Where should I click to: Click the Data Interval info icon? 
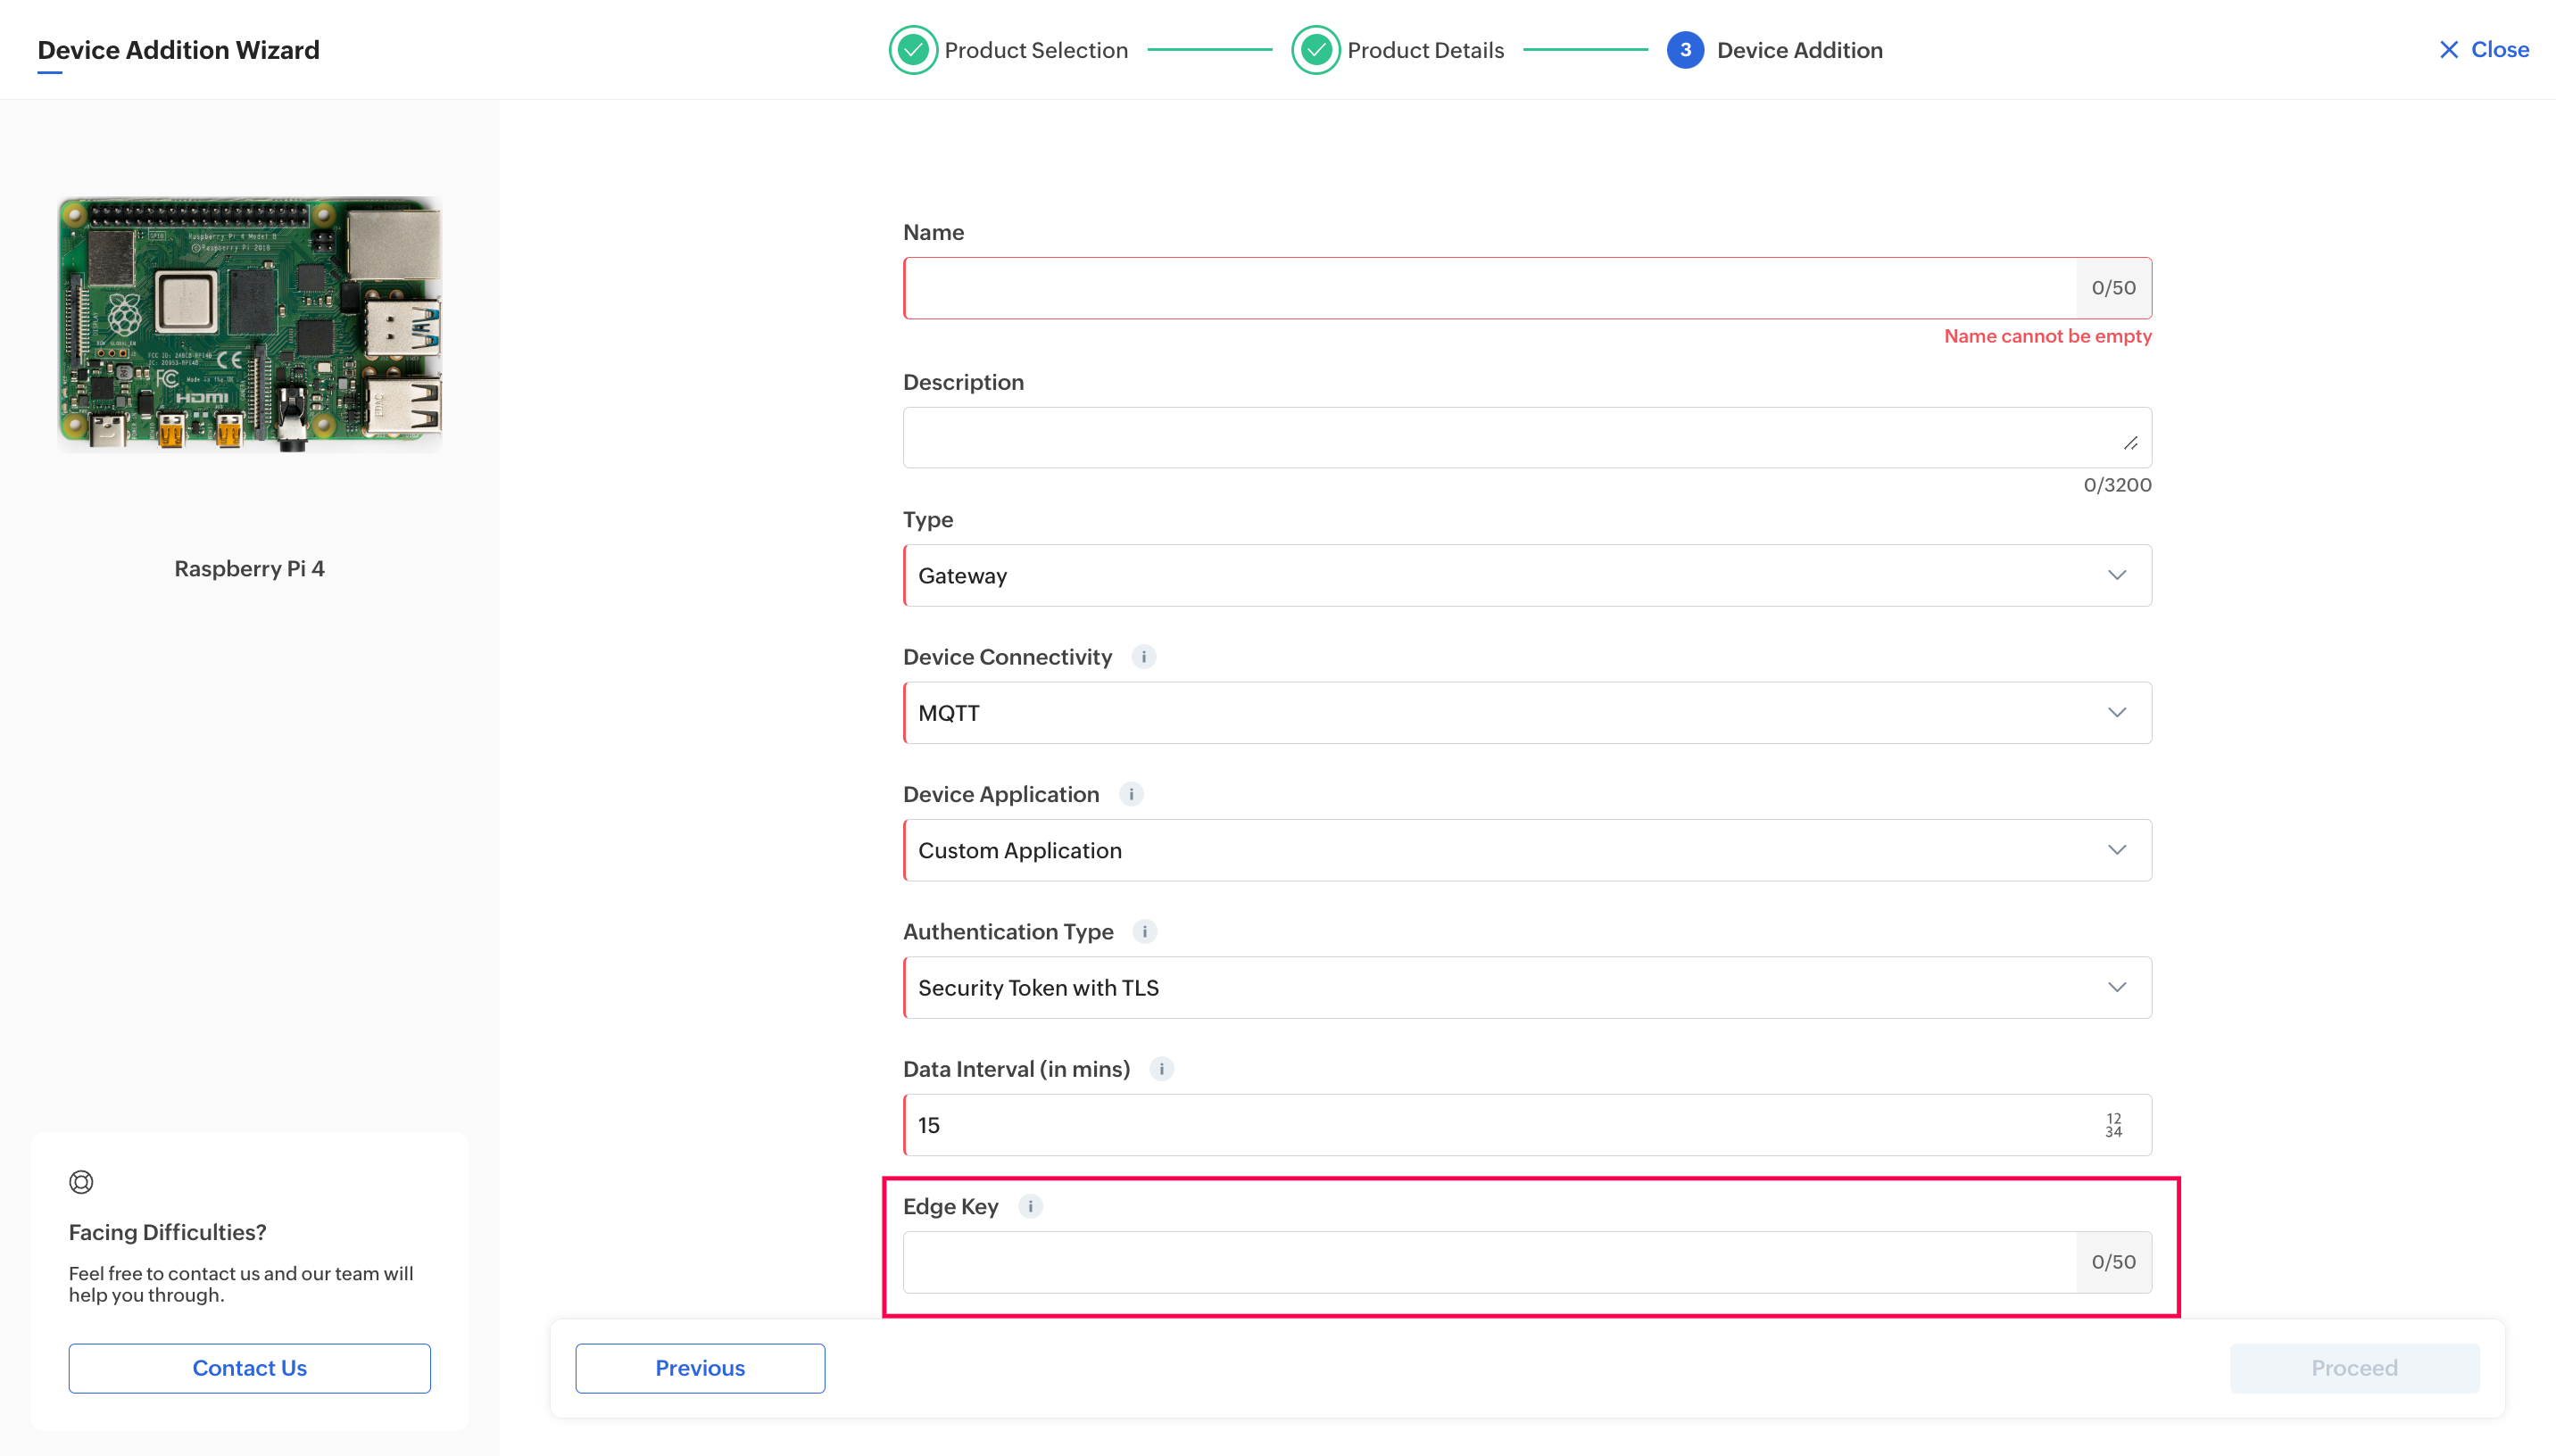[x=1161, y=1069]
